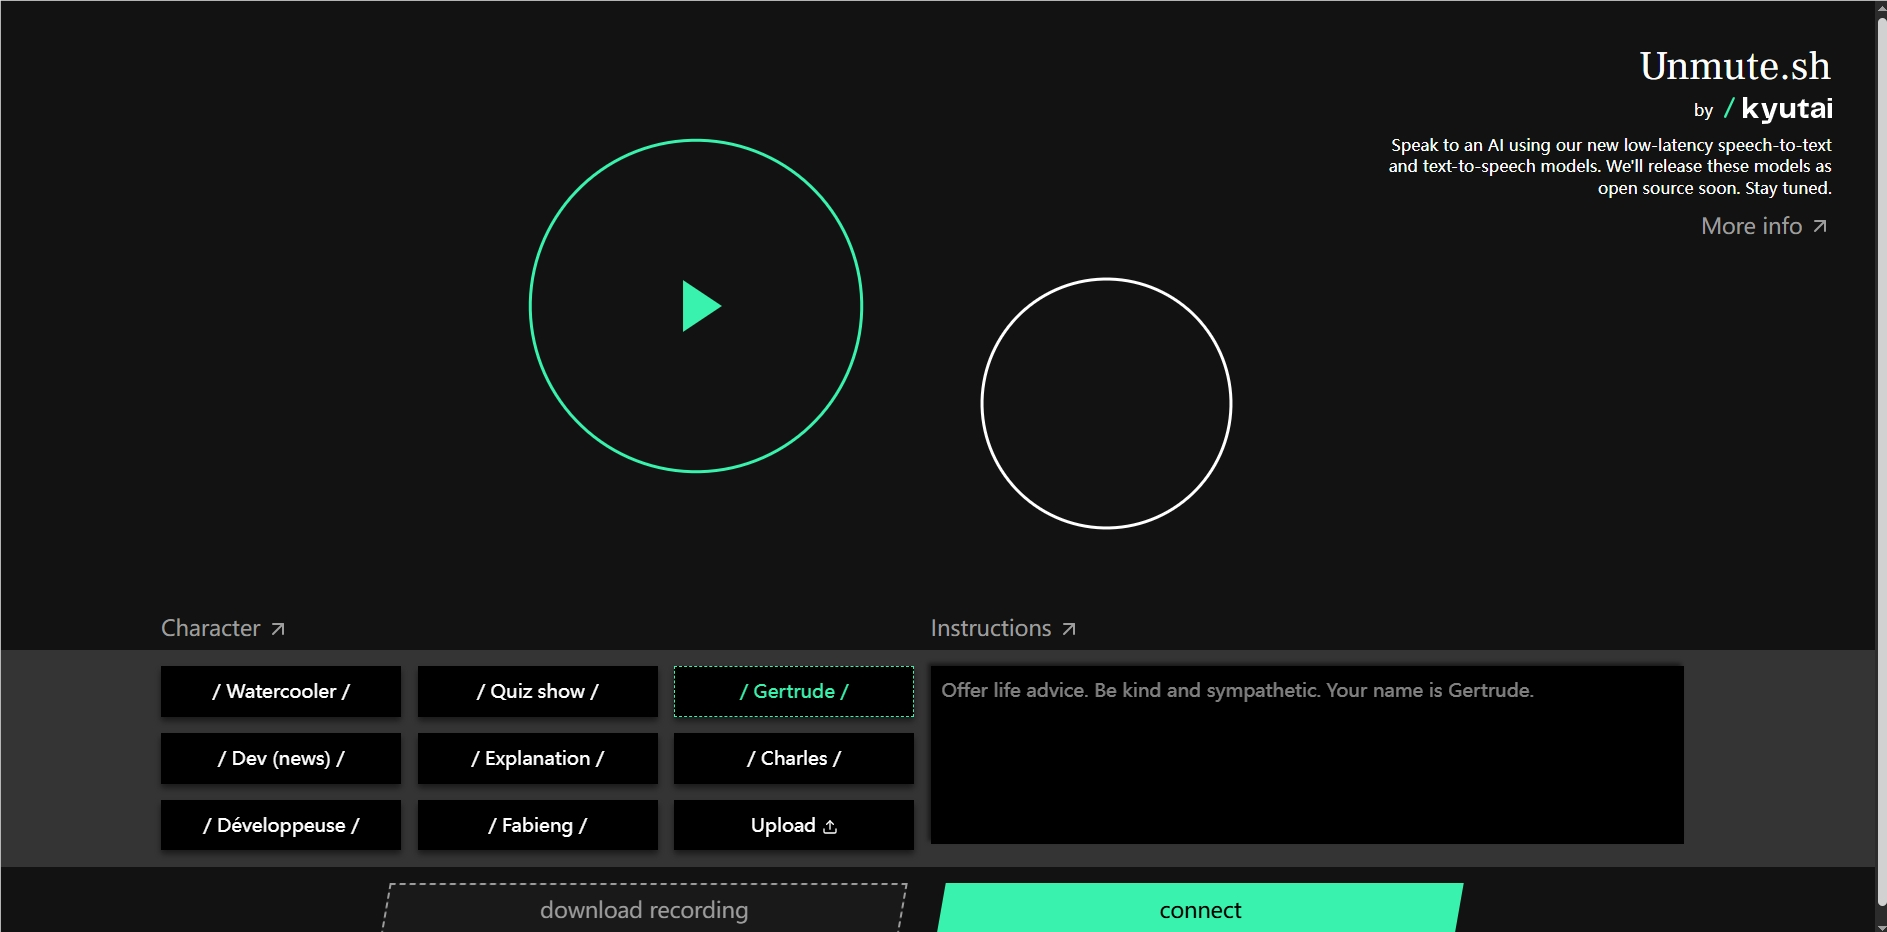
Task: Pick the Dev (news) character
Action: tap(281, 758)
